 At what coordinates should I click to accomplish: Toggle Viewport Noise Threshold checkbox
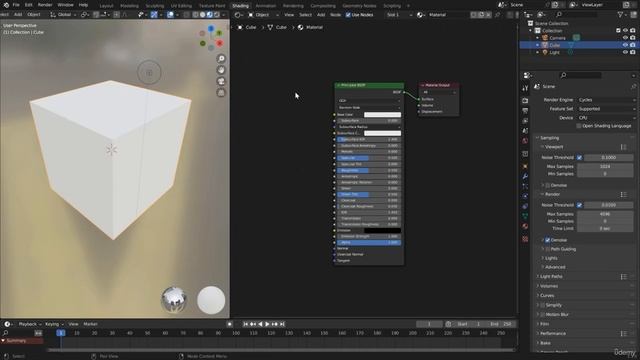[x=579, y=158]
